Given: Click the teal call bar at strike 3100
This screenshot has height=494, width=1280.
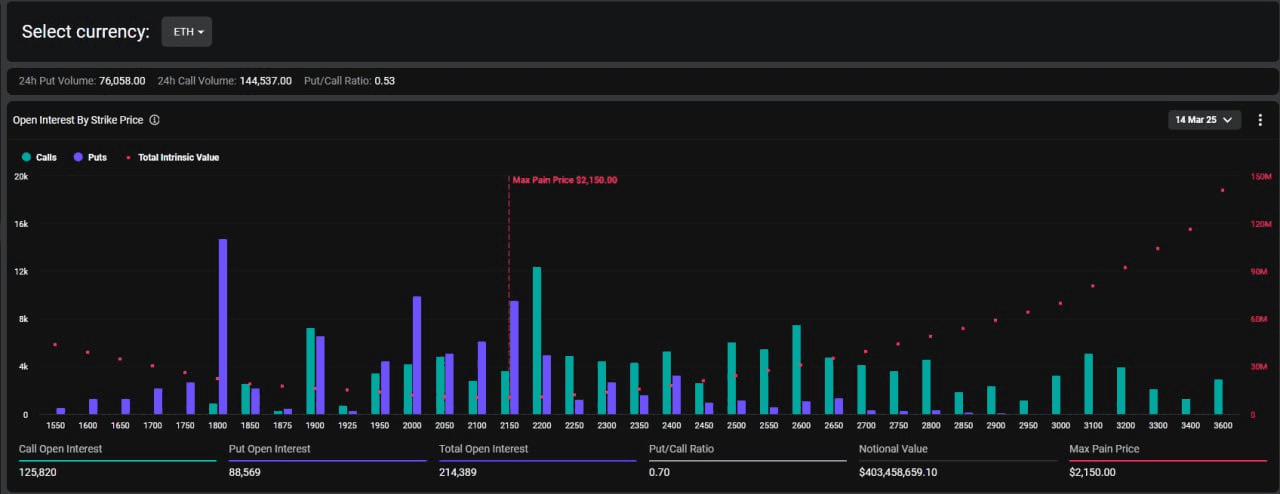Looking at the screenshot, I should pyautogui.click(x=1088, y=383).
